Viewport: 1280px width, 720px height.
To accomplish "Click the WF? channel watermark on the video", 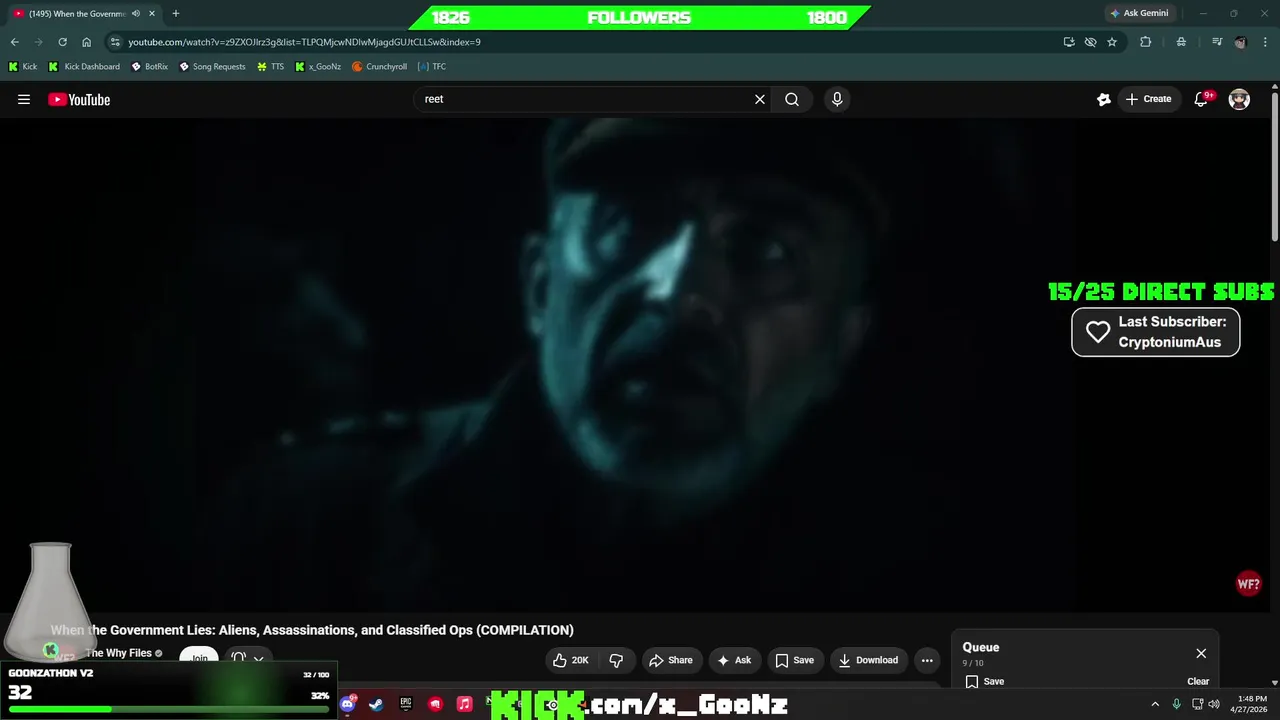I will [1248, 584].
